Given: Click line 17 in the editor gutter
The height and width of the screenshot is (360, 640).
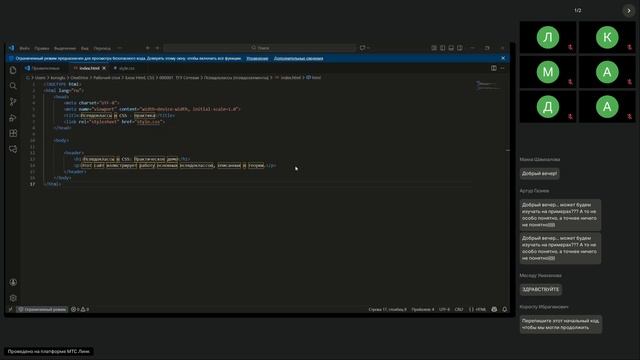Looking at the screenshot, I should click(x=32, y=184).
